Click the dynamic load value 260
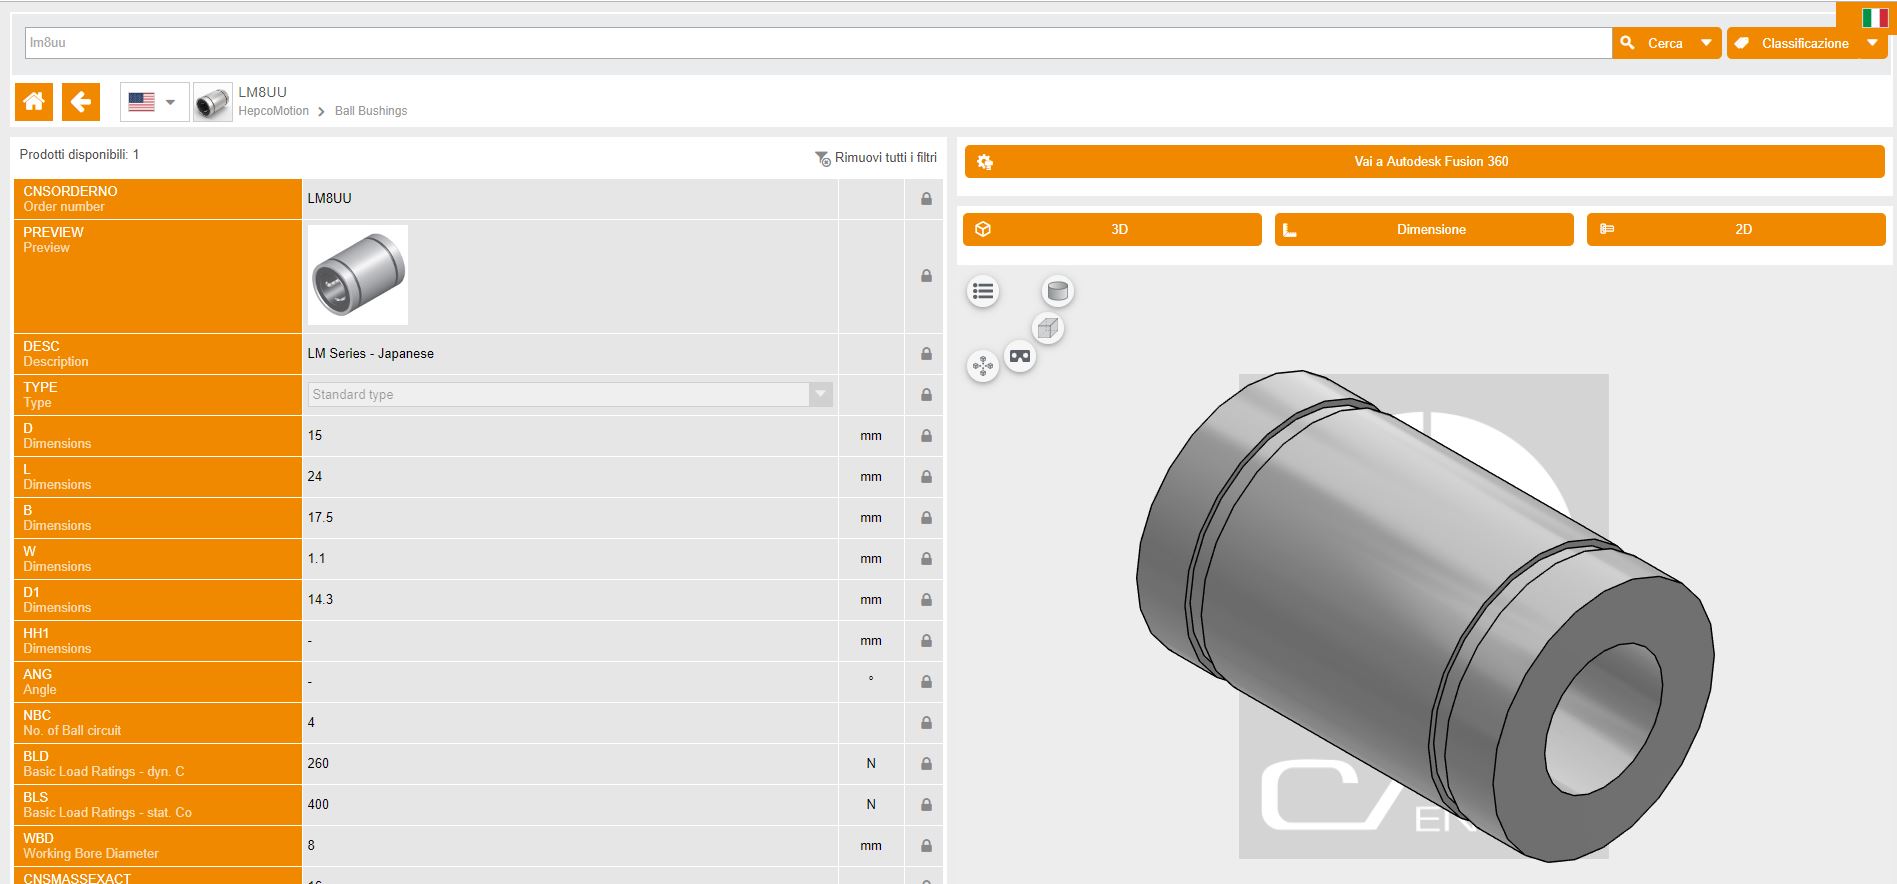 [x=318, y=764]
